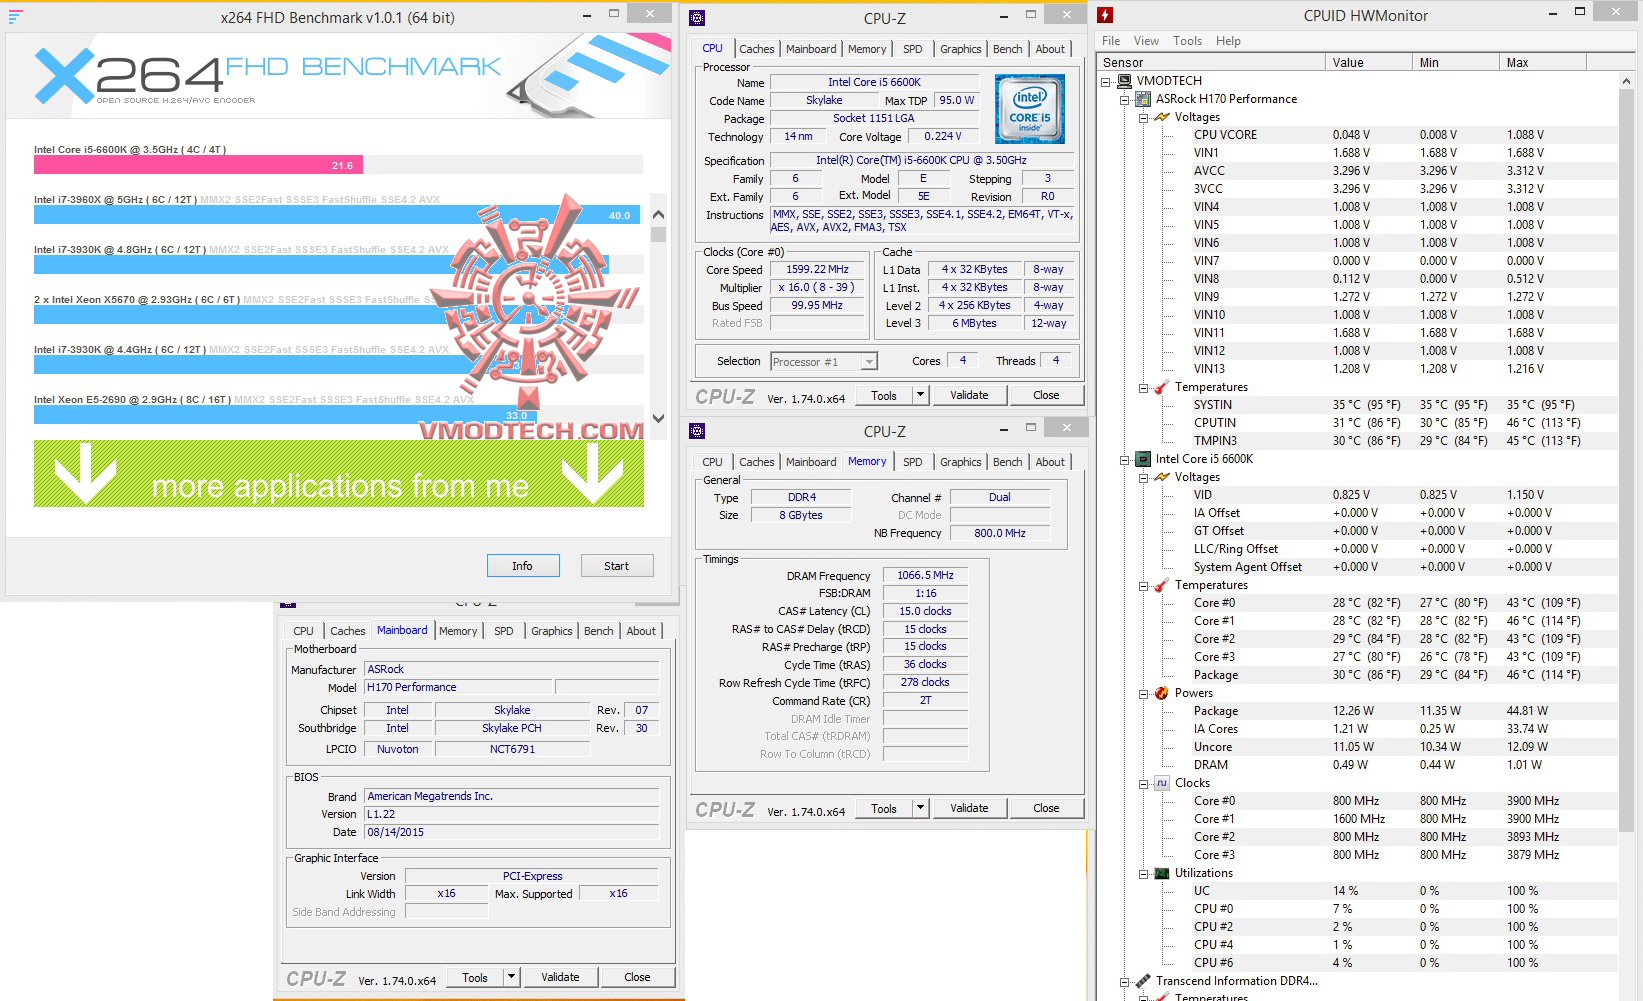Click the Voltages lightning icon under ASRock H170 Performance

point(1162,117)
